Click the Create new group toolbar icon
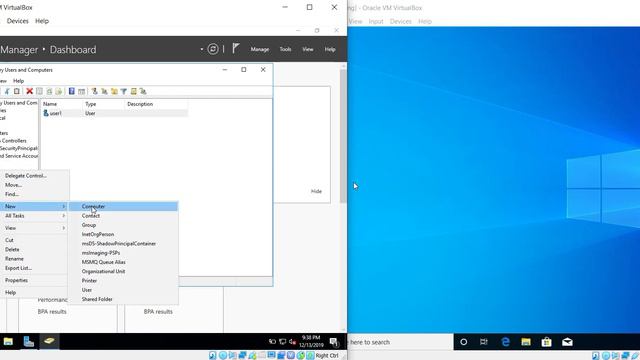 (104, 91)
